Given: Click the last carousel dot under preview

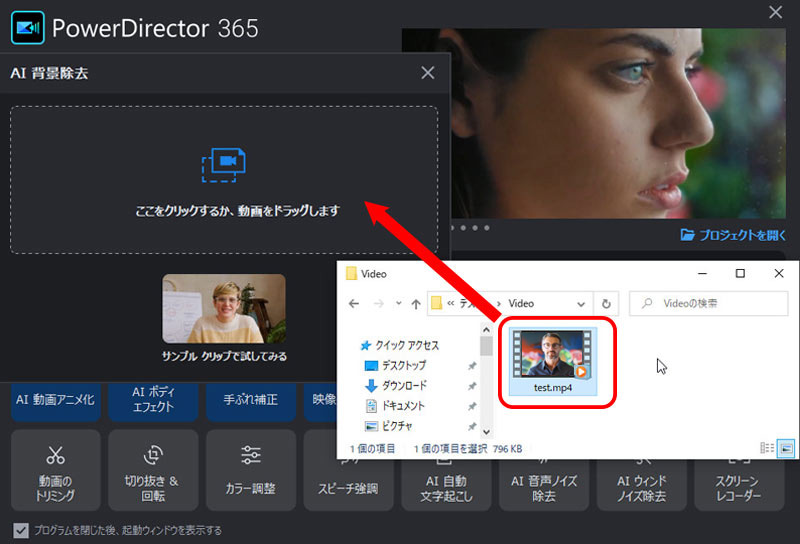Looking at the screenshot, I should coord(487,228).
